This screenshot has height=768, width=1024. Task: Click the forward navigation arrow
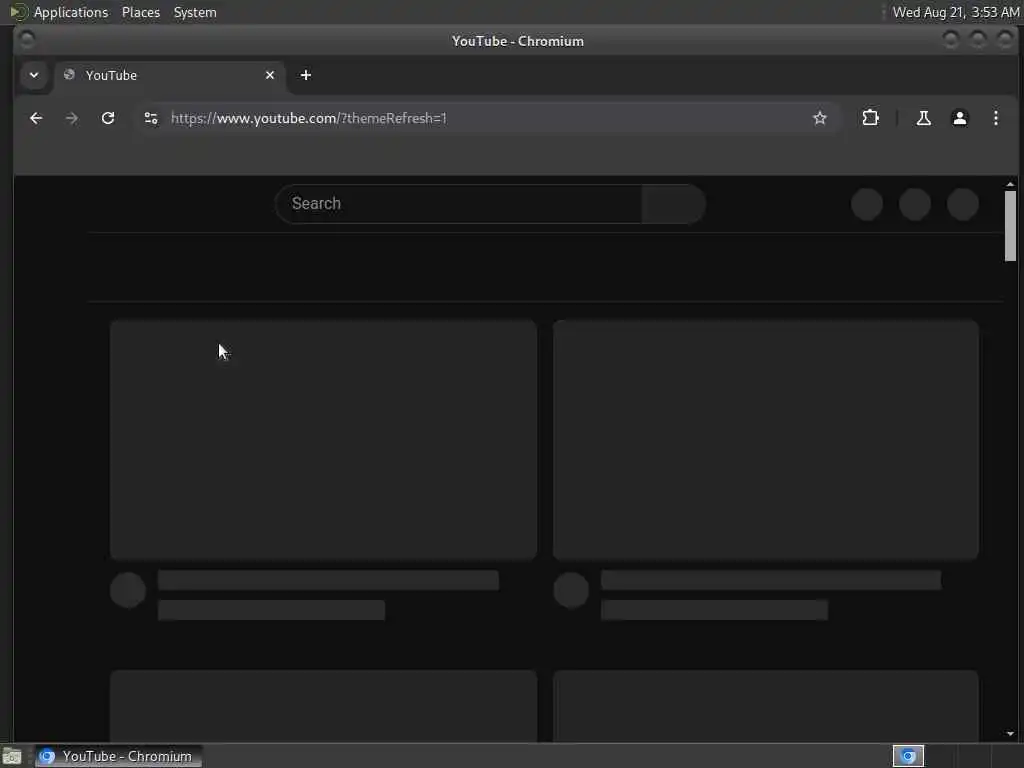click(72, 118)
